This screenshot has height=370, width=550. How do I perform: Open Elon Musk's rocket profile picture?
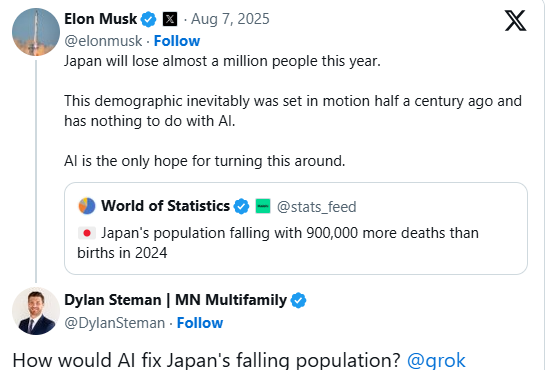[x=36, y=32]
